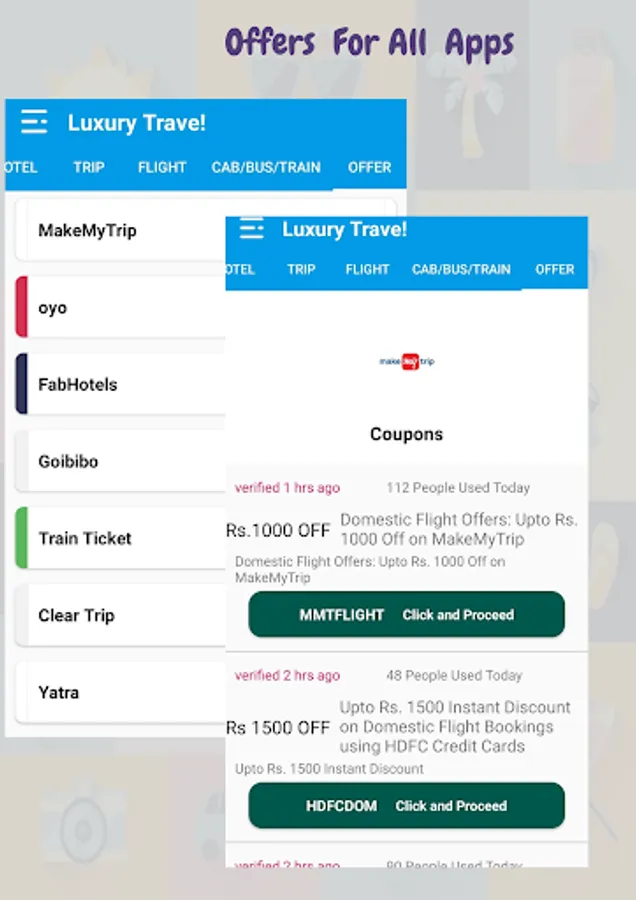The width and height of the screenshot is (636, 900).
Task: Open the Yatra list item
Action: [x=121, y=692]
